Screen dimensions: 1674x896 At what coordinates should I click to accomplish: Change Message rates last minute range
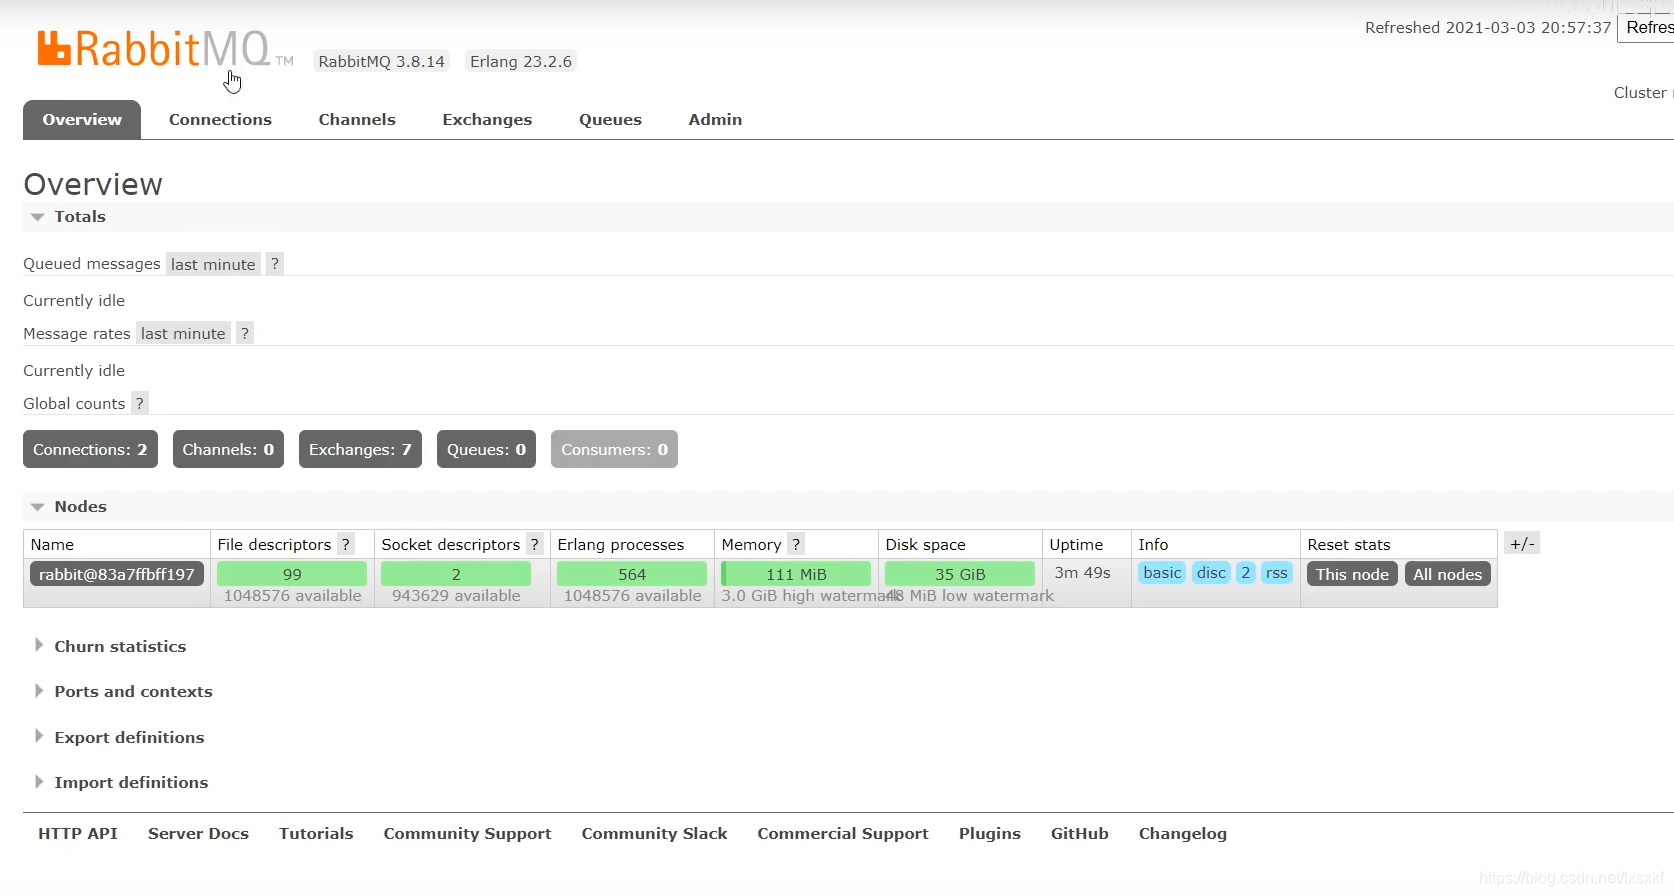183,333
